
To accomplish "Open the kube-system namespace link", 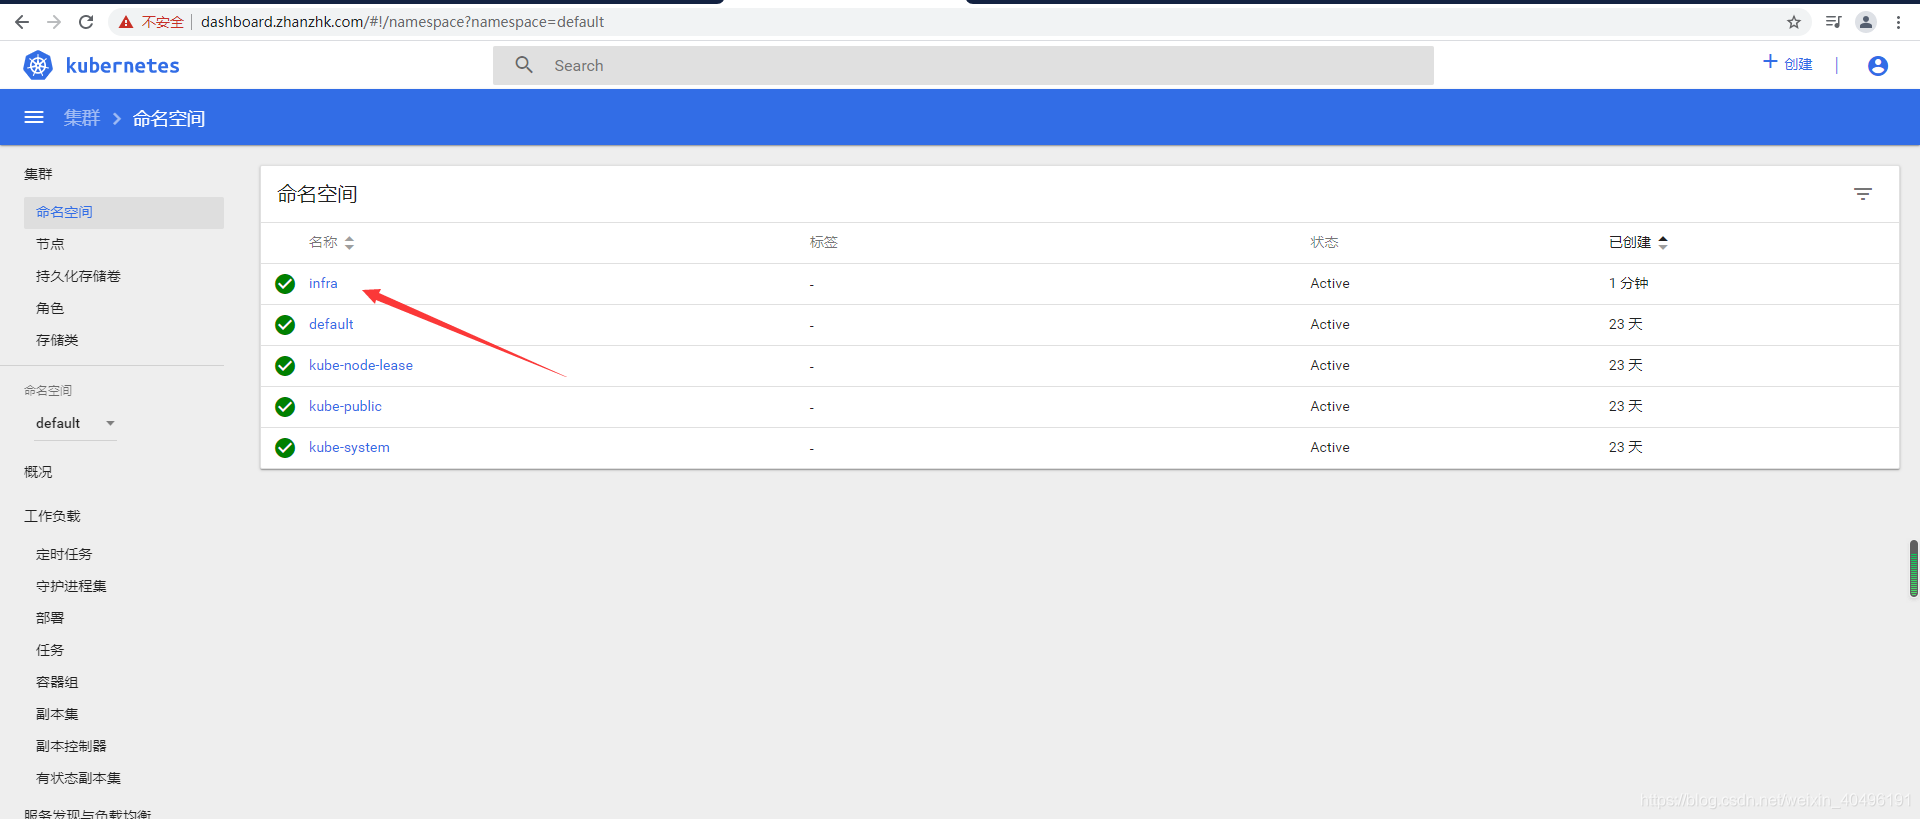I will tap(349, 447).
